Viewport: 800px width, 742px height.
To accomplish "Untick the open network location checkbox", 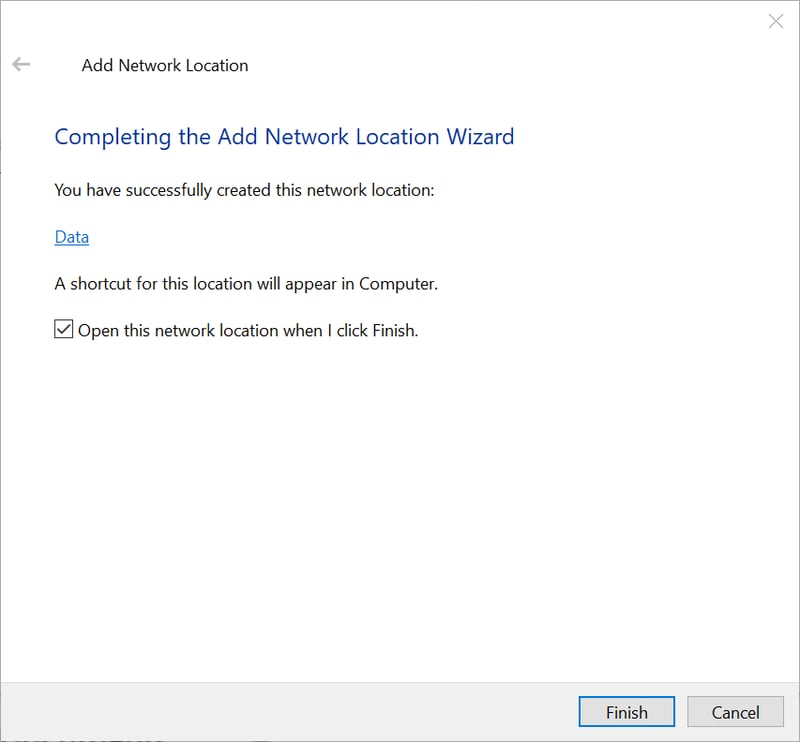I will tap(64, 330).
